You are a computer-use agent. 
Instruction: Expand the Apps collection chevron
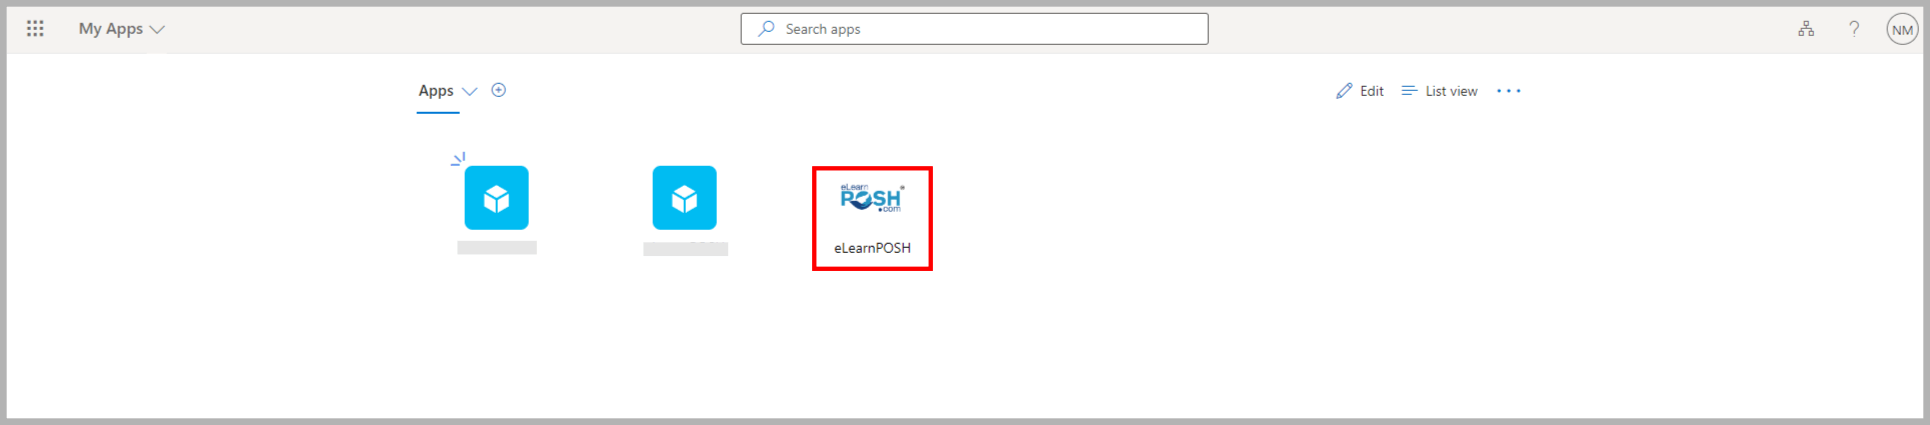[x=469, y=91]
